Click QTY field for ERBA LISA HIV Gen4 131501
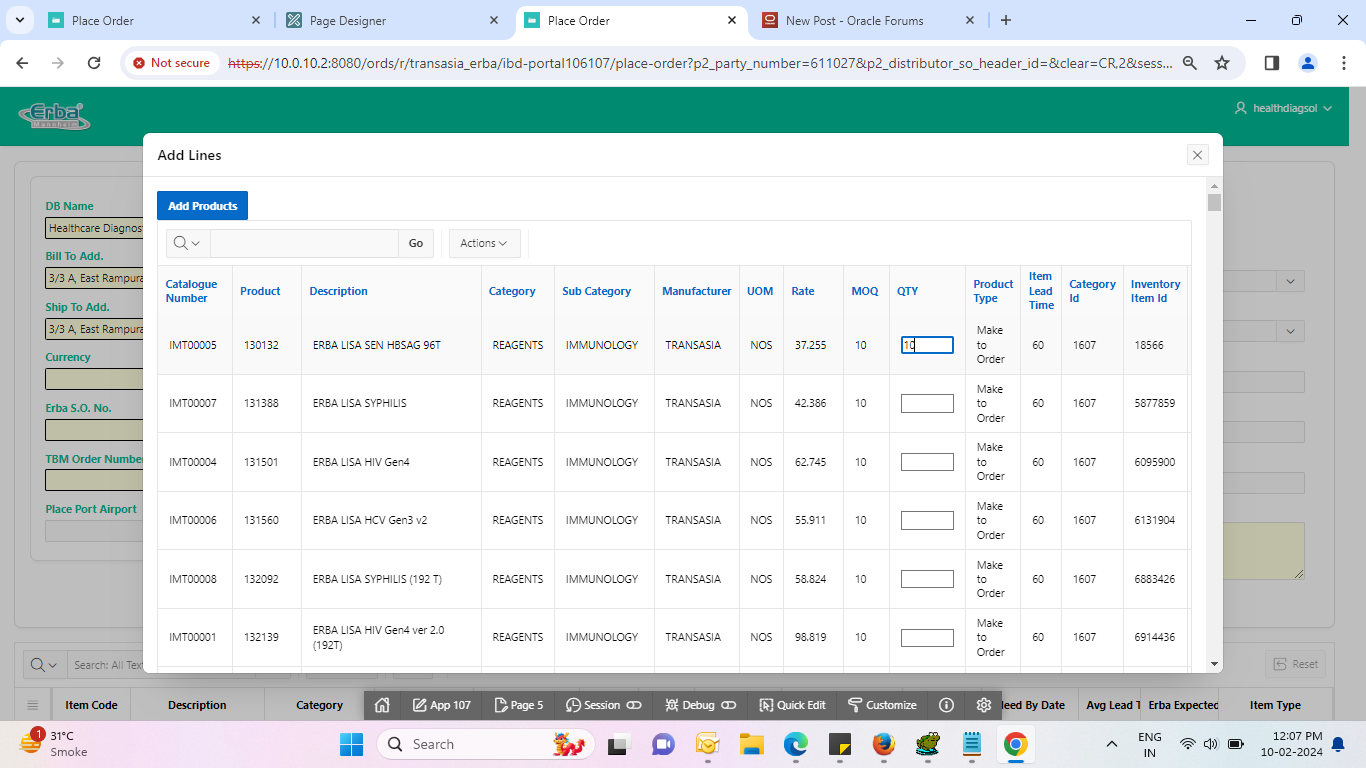This screenshot has width=1366, height=768. click(x=927, y=462)
